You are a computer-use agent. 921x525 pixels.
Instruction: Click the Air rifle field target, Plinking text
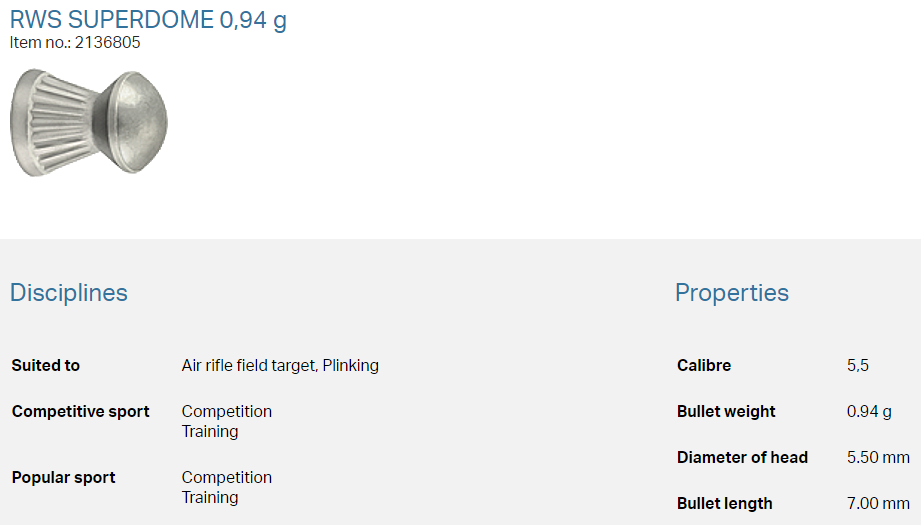tap(280, 366)
